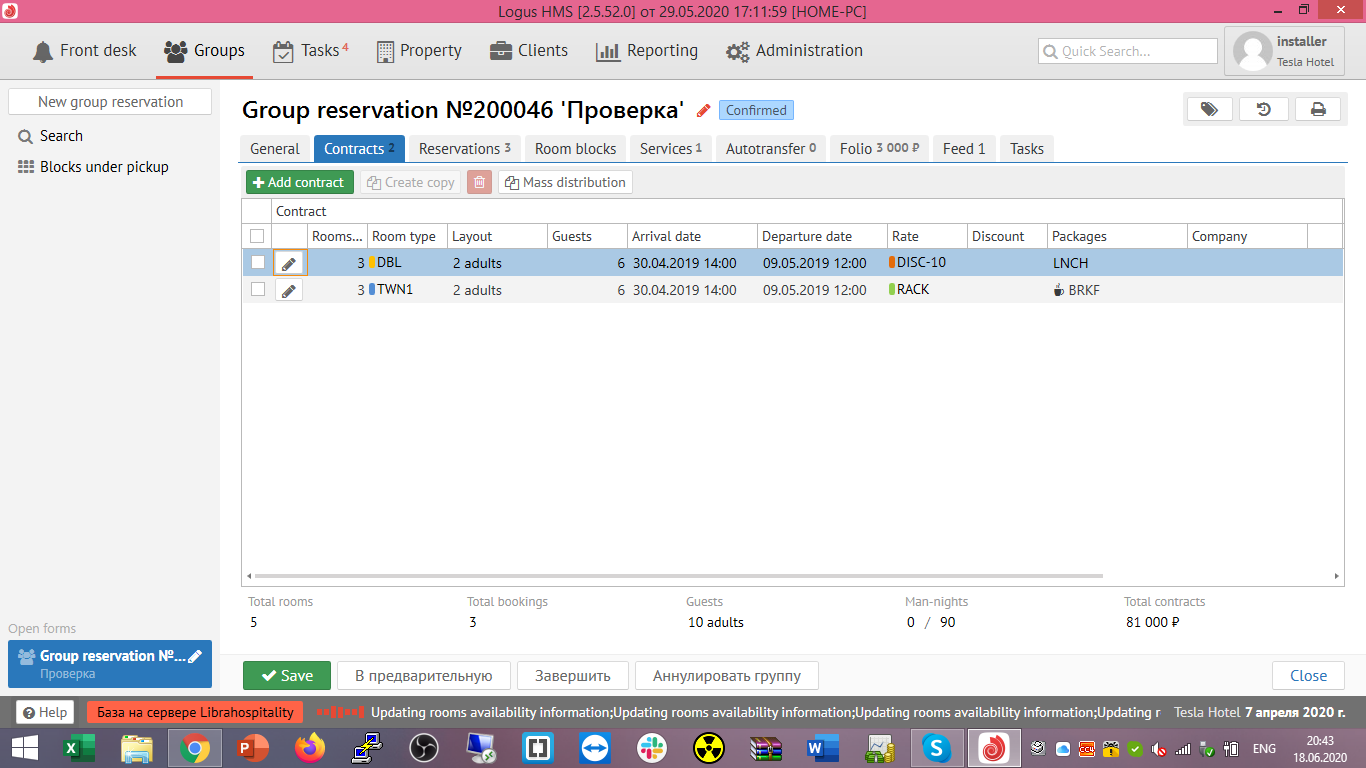Close the group reservation form
Screen dimensions: 1366x768
tap(1308, 676)
